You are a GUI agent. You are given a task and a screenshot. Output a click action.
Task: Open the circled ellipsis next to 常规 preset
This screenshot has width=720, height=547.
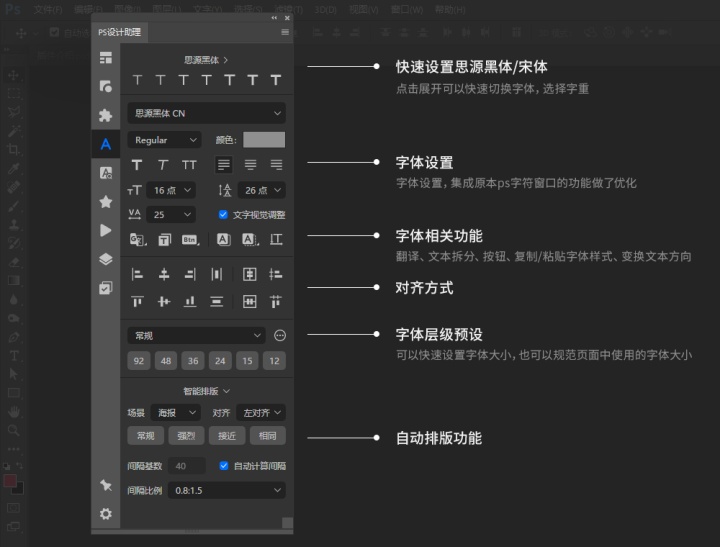click(x=280, y=335)
